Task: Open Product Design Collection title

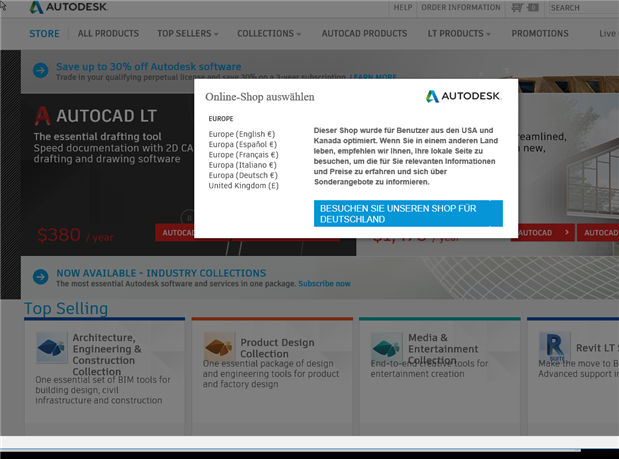Action: pos(277,348)
